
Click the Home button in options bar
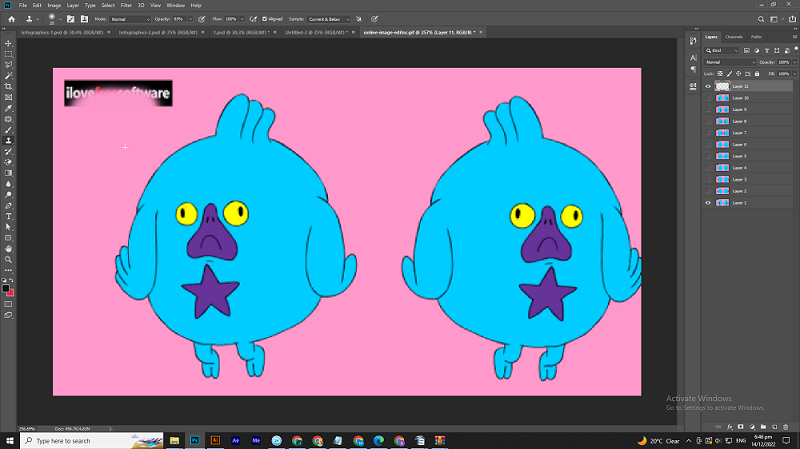coord(11,19)
